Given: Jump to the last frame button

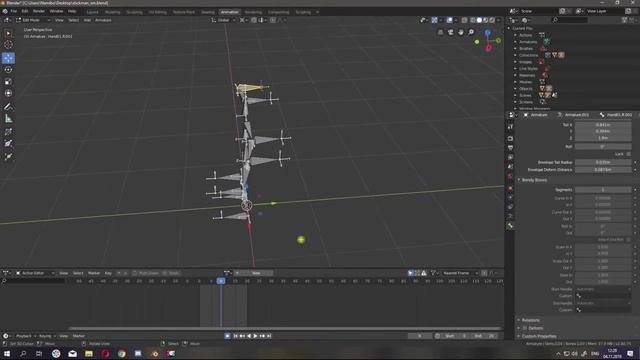Looking at the screenshot, I should coord(269,336).
